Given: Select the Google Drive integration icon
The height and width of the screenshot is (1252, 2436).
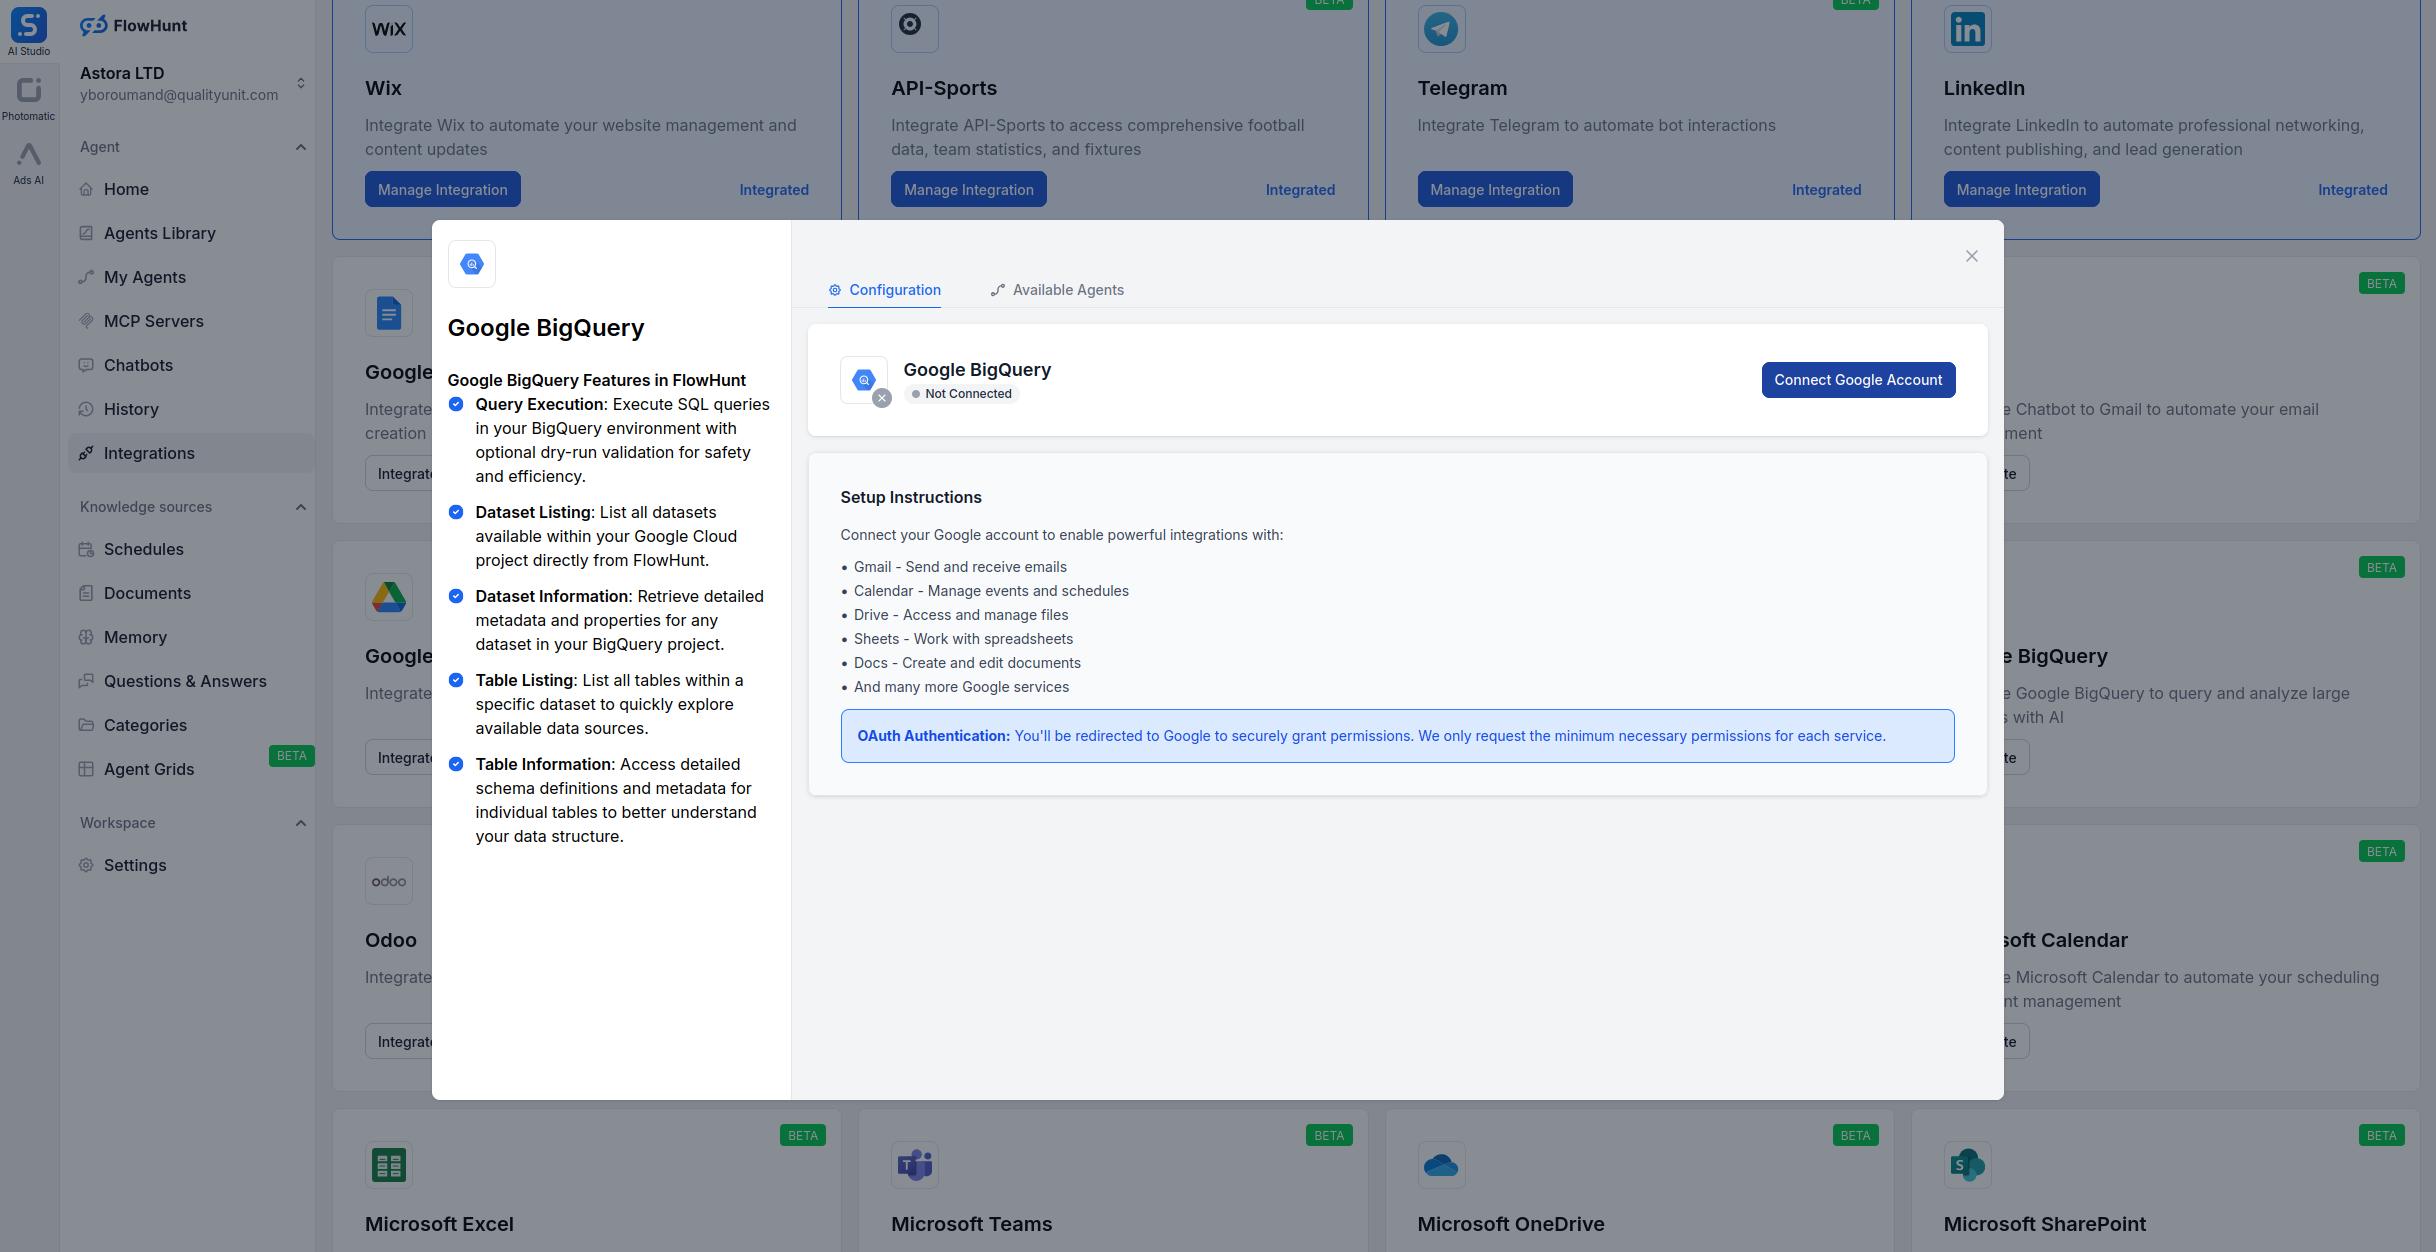Looking at the screenshot, I should [x=389, y=596].
